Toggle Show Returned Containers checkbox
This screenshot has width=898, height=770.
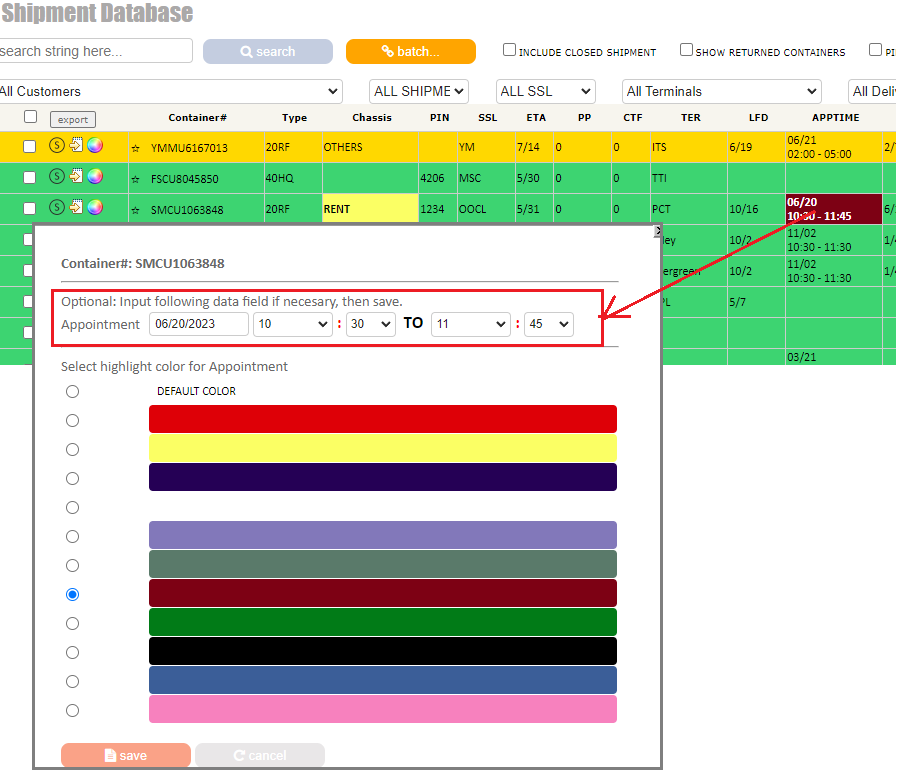(x=686, y=50)
